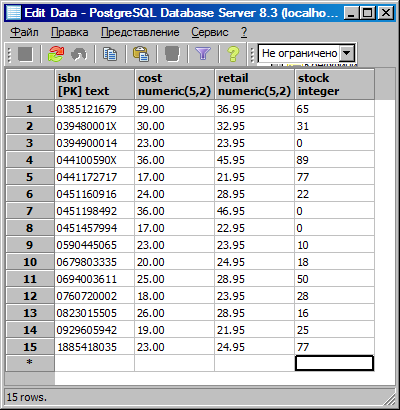This screenshot has height=410, width=400.
Task: Click isbn cell 0823015505
Action: tap(94, 313)
